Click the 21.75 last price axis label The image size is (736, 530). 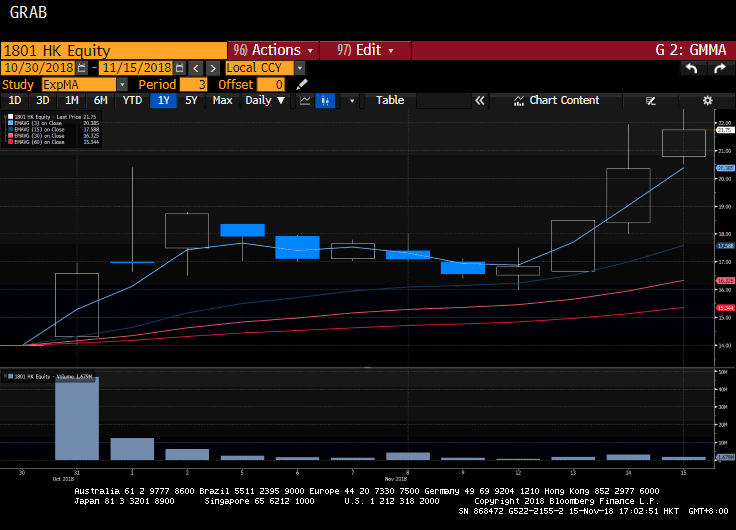pyautogui.click(x=725, y=130)
